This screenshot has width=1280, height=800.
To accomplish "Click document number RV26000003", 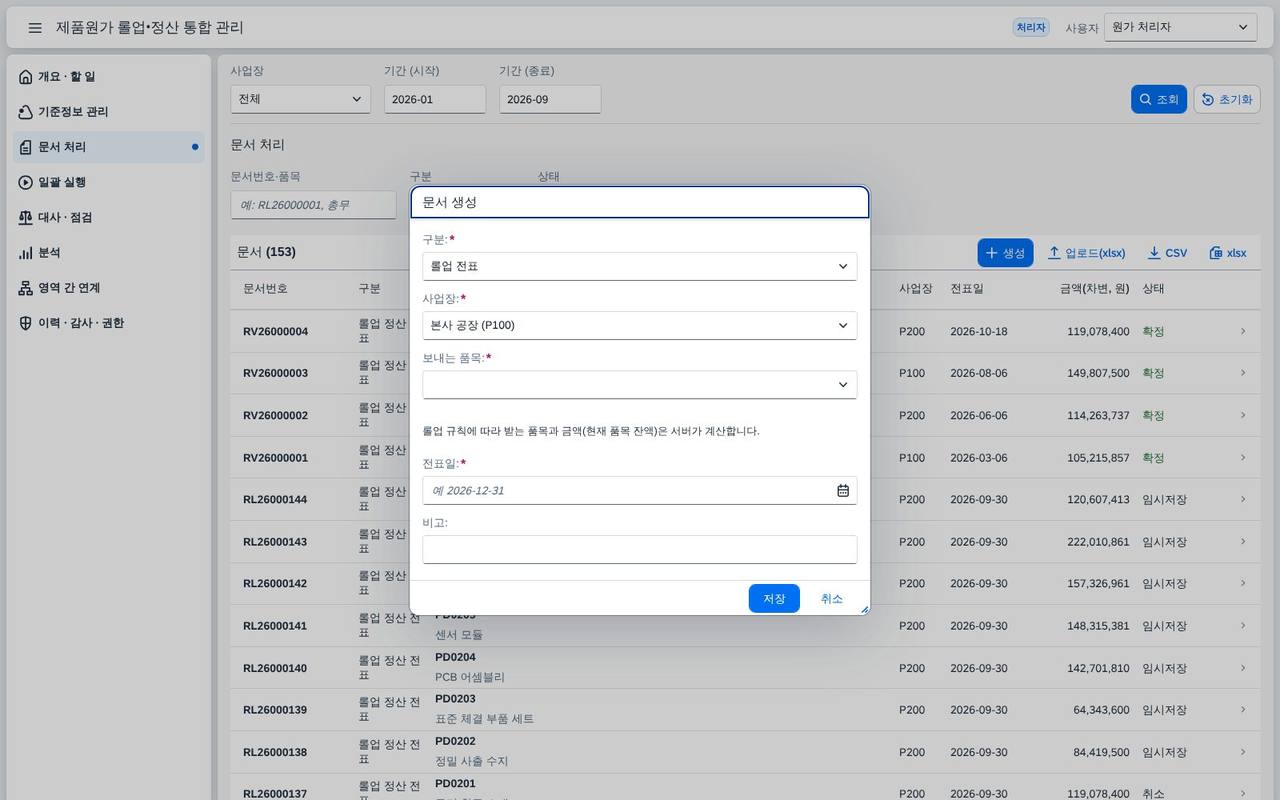I will pyautogui.click(x=275, y=373).
